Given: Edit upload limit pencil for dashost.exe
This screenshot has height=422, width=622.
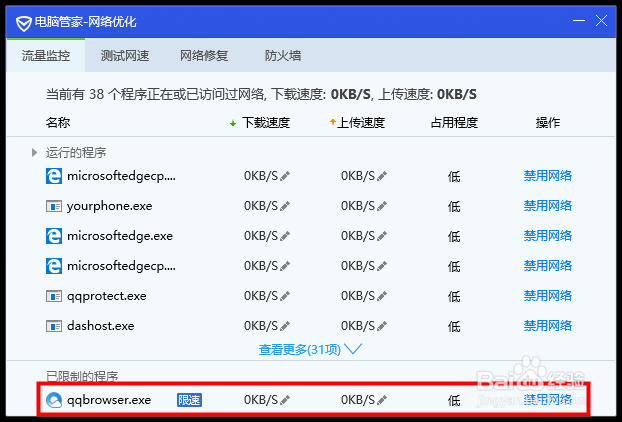Looking at the screenshot, I should [382, 326].
